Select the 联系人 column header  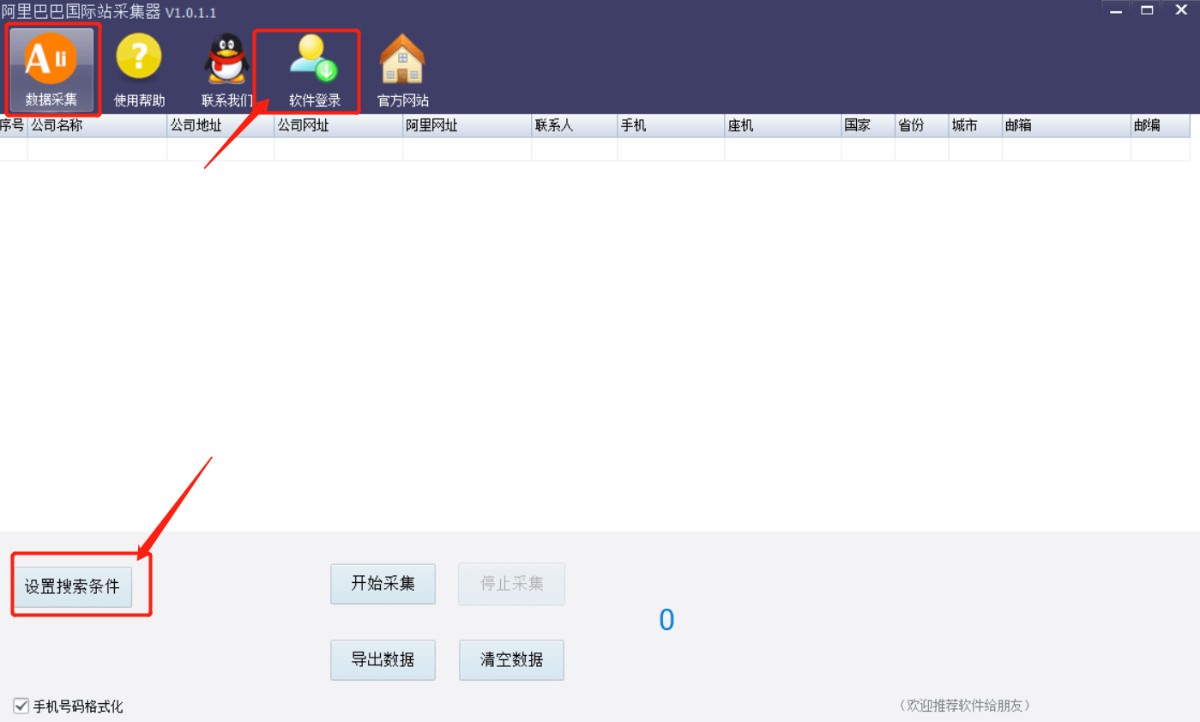(x=574, y=126)
